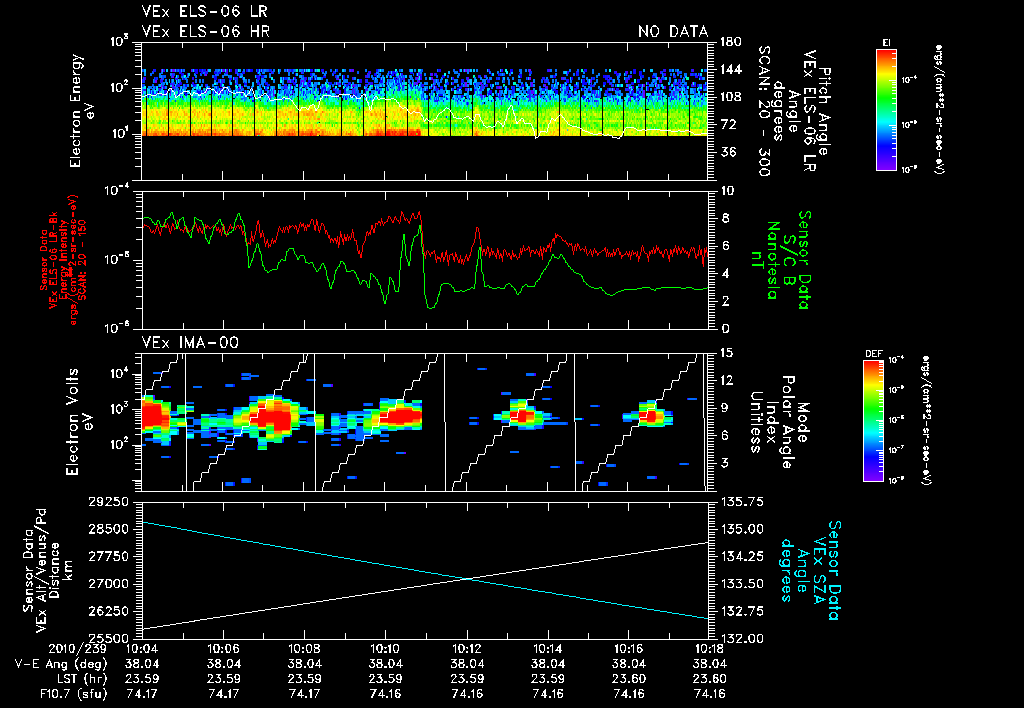1024x708 pixels.
Task: Select the 'VEx ELS-06 HR' plot title
Action: (206, 31)
